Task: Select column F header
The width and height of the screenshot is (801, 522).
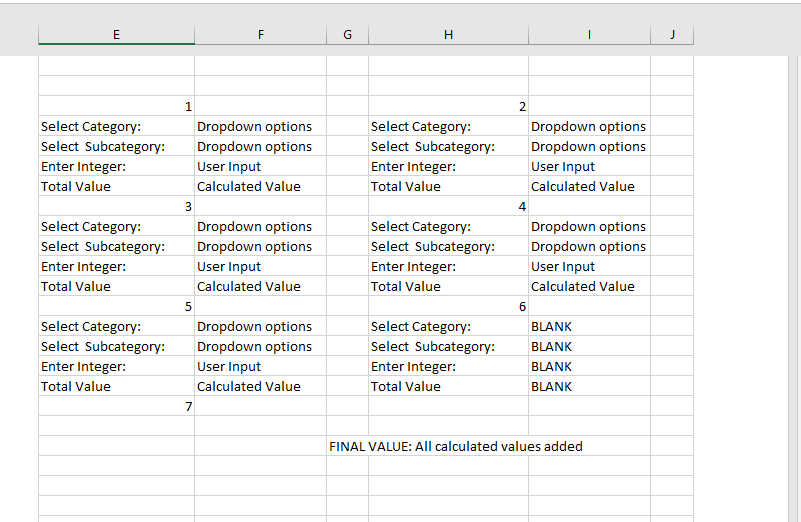Action: [x=261, y=35]
